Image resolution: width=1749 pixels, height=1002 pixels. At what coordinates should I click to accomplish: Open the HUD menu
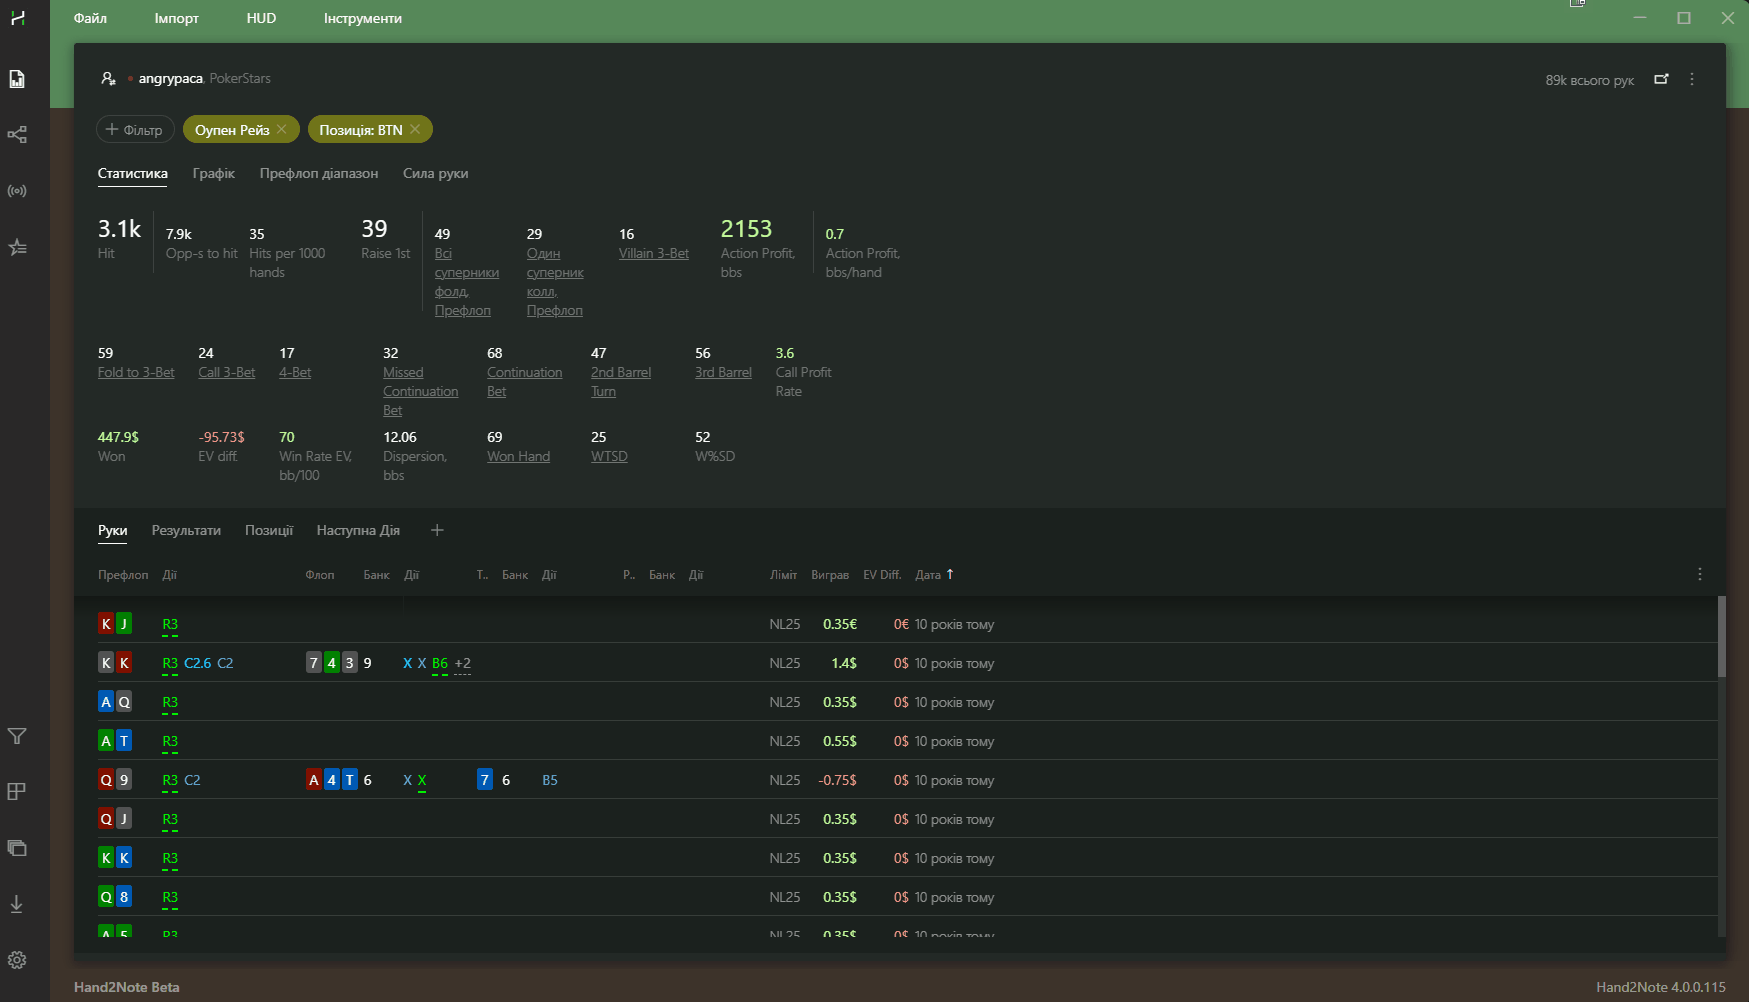tap(261, 18)
